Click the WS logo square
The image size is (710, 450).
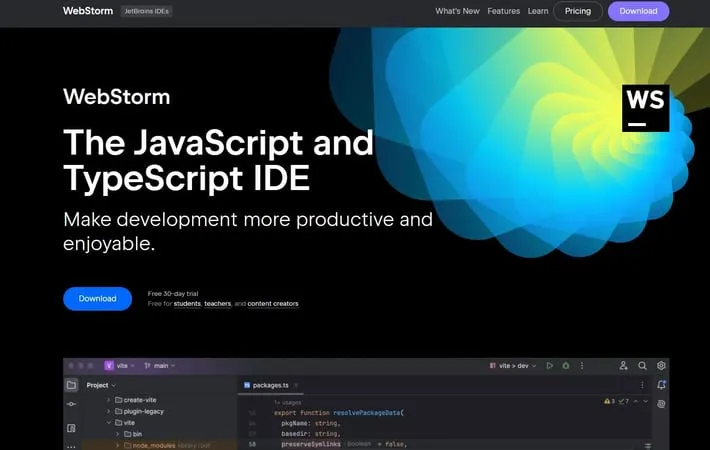(645, 108)
